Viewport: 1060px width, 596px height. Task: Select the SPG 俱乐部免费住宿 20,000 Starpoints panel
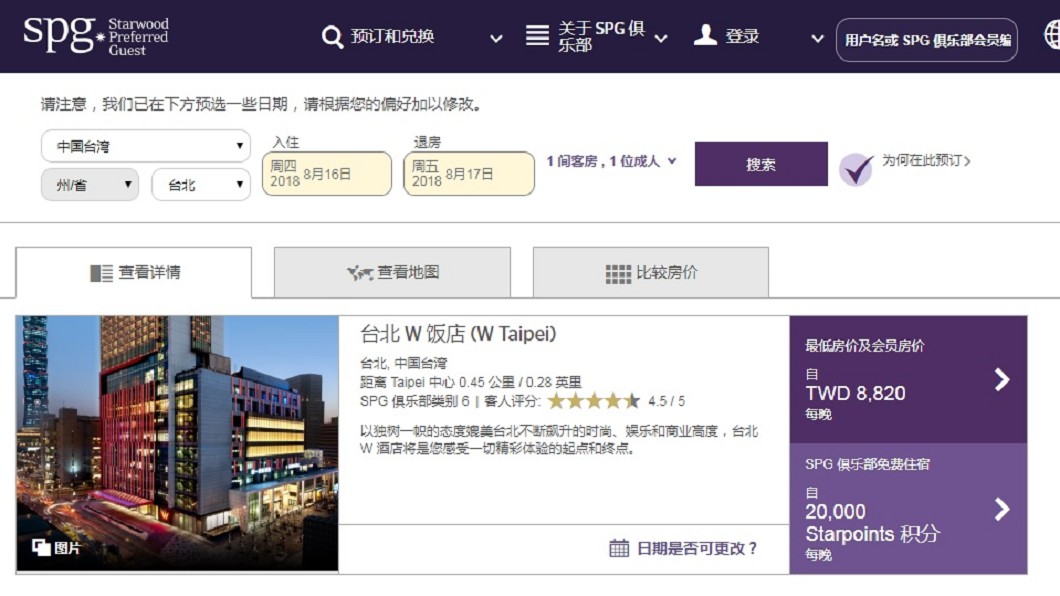point(908,509)
